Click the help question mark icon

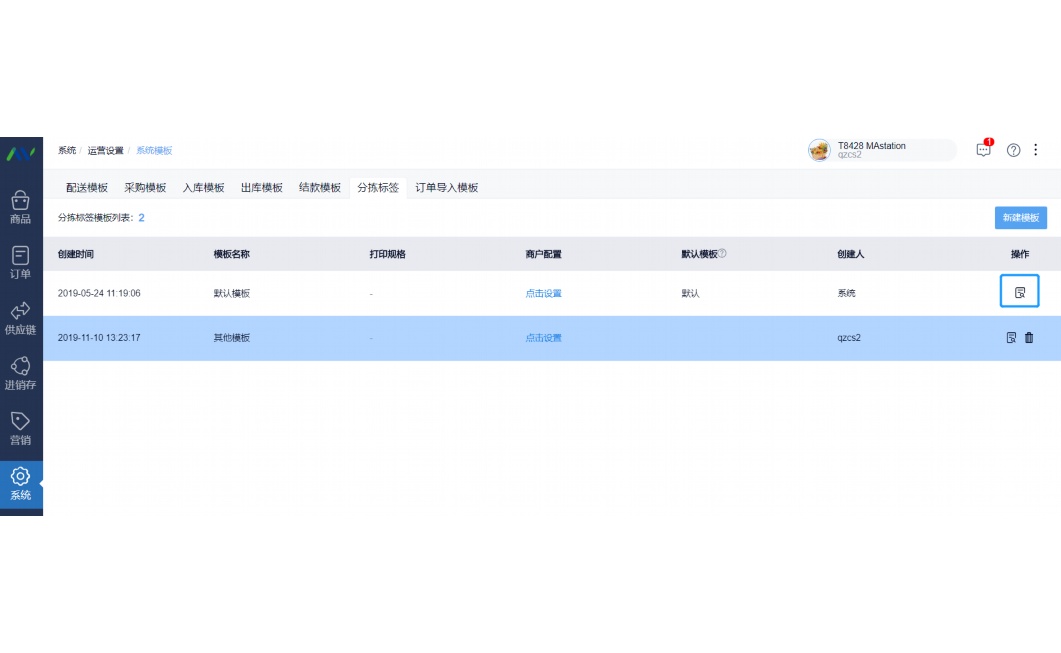click(x=1013, y=150)
